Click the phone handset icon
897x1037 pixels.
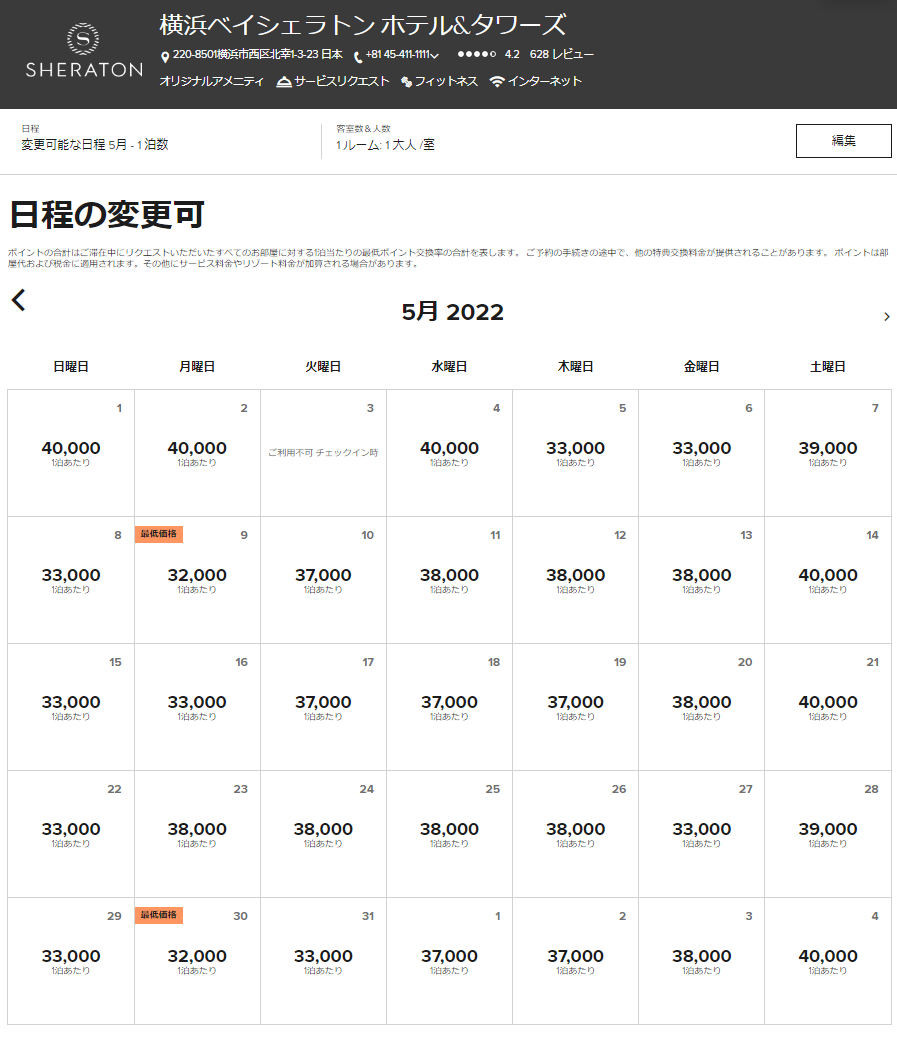coord(358,56)
